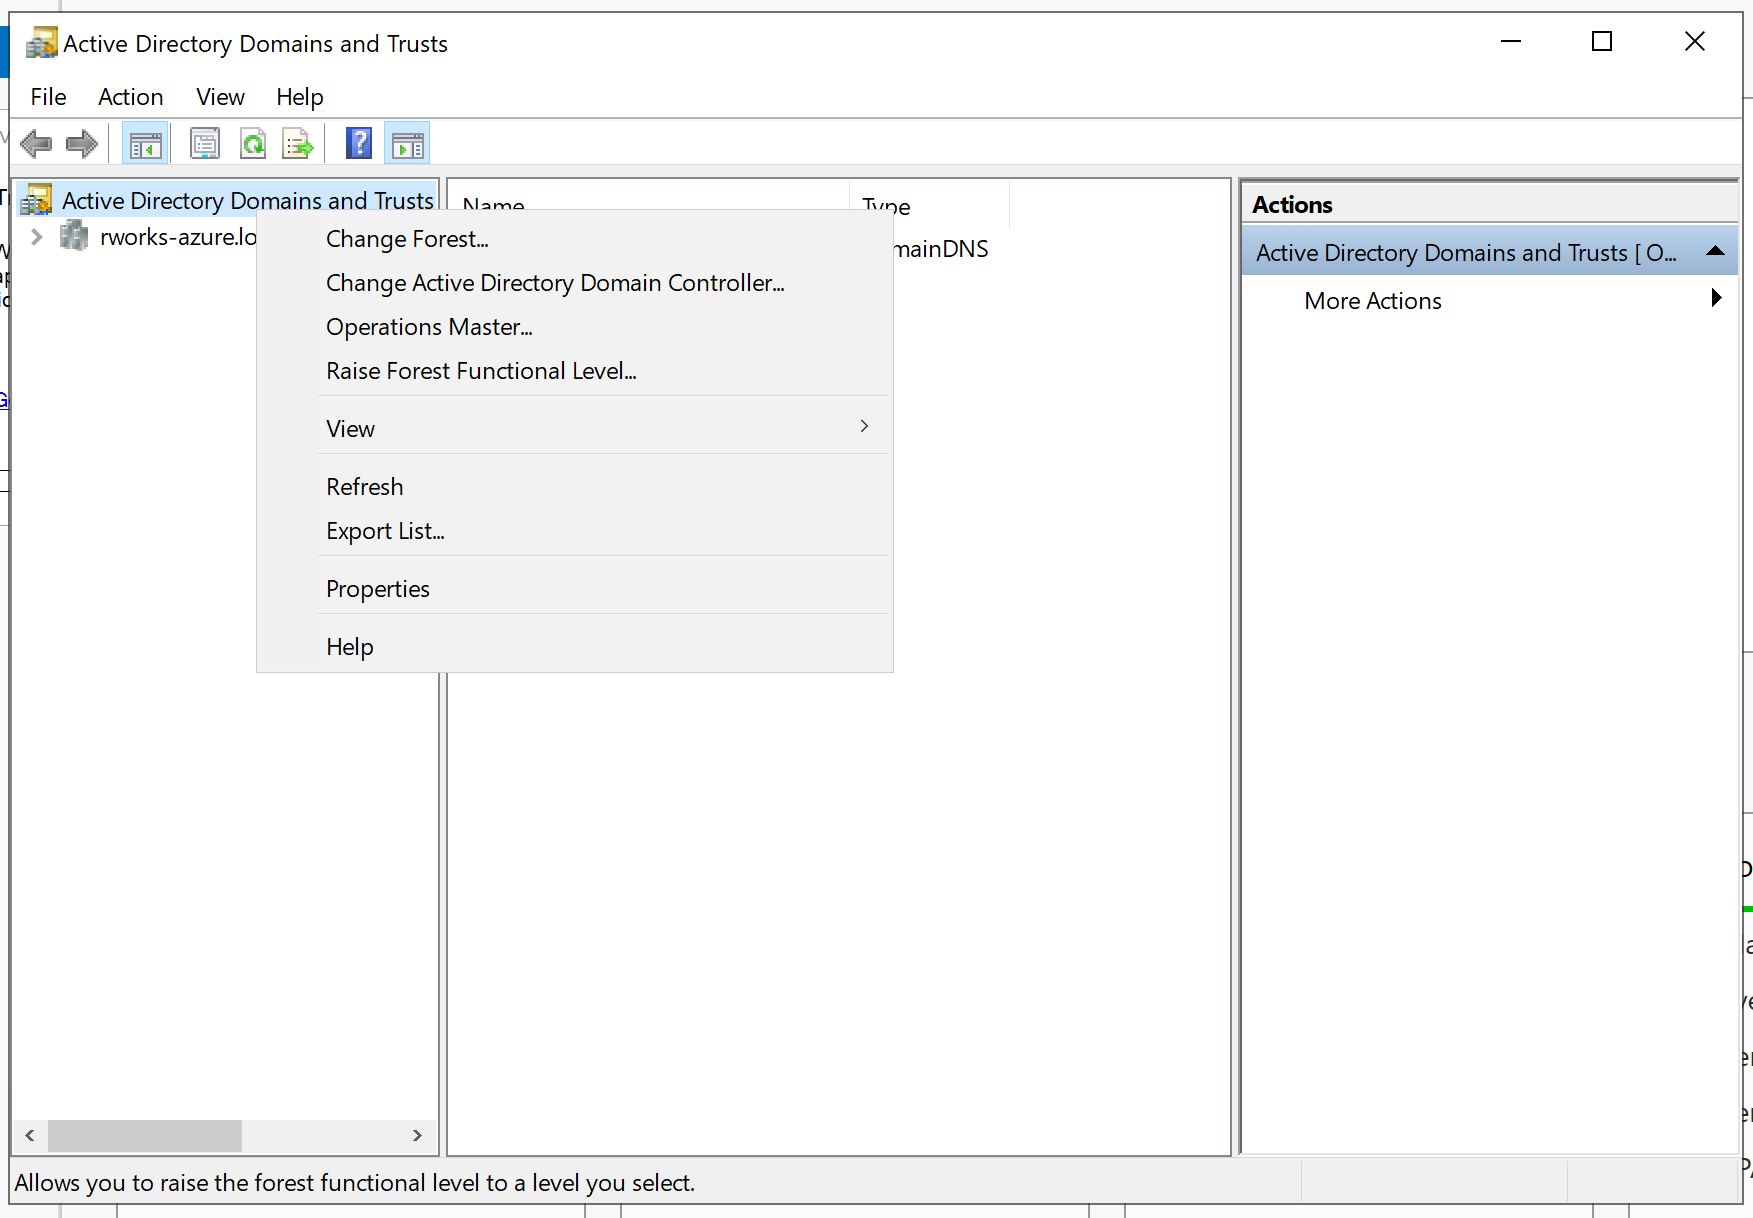Open the Action menu
The width and height of the screenshot is (1753, 1218).
coord(131,97)
